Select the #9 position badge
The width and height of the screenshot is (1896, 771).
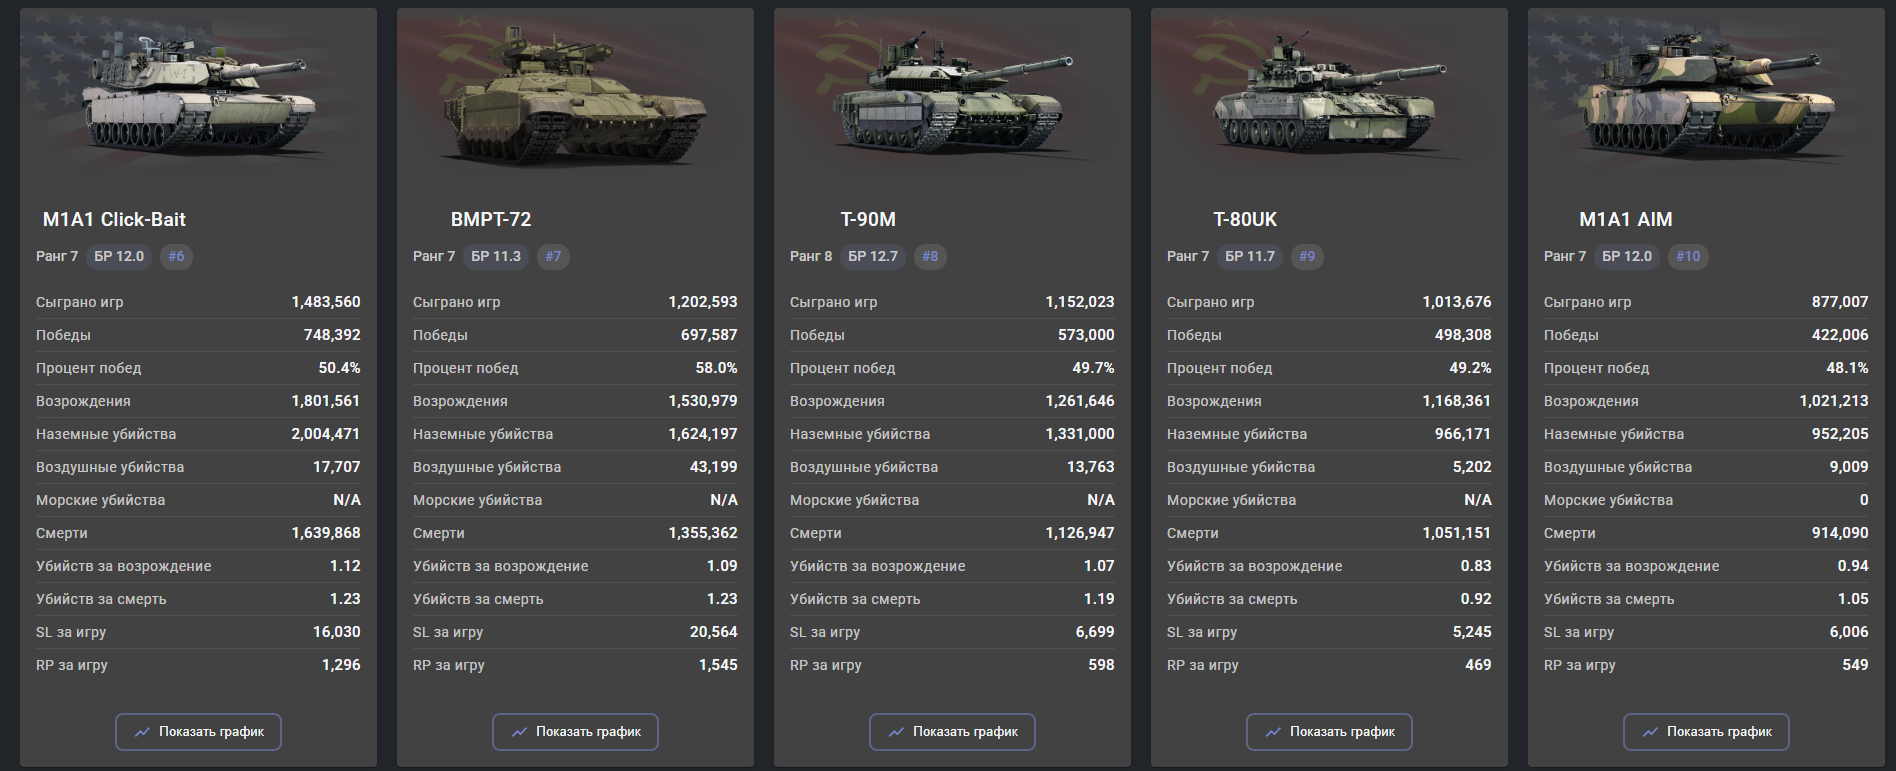(x=1307, y=256)
